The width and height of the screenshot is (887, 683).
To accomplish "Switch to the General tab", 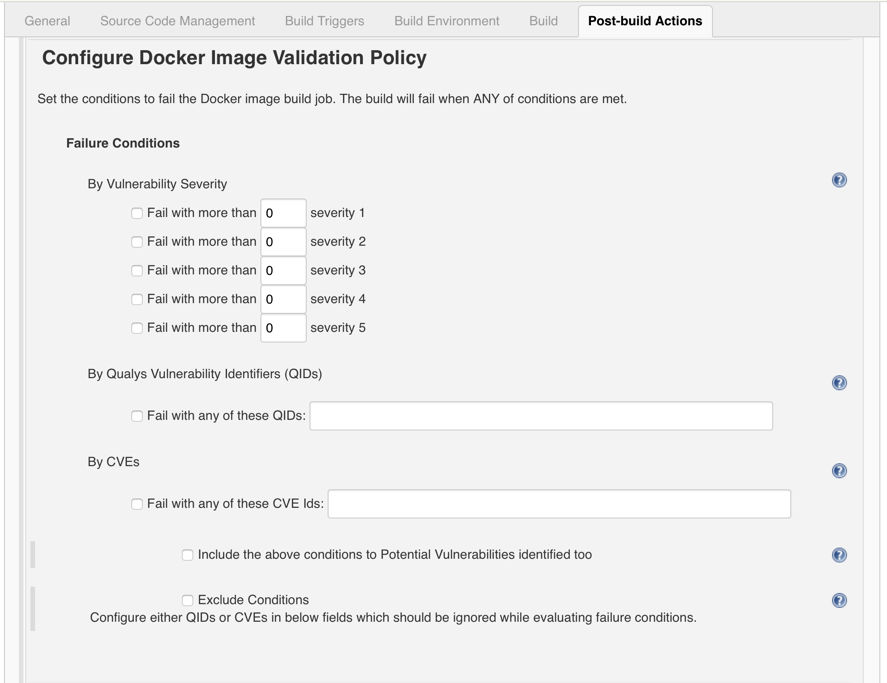I will (47, 20).
